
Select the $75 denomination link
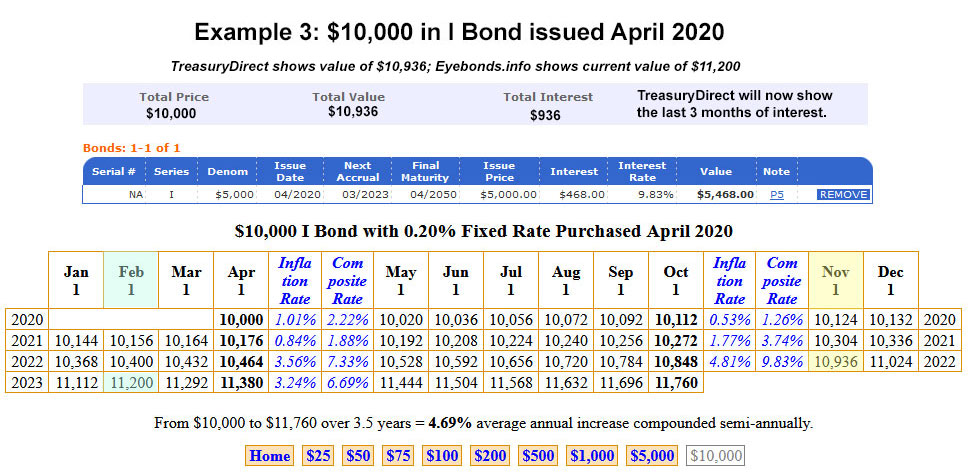coord(398,456)
